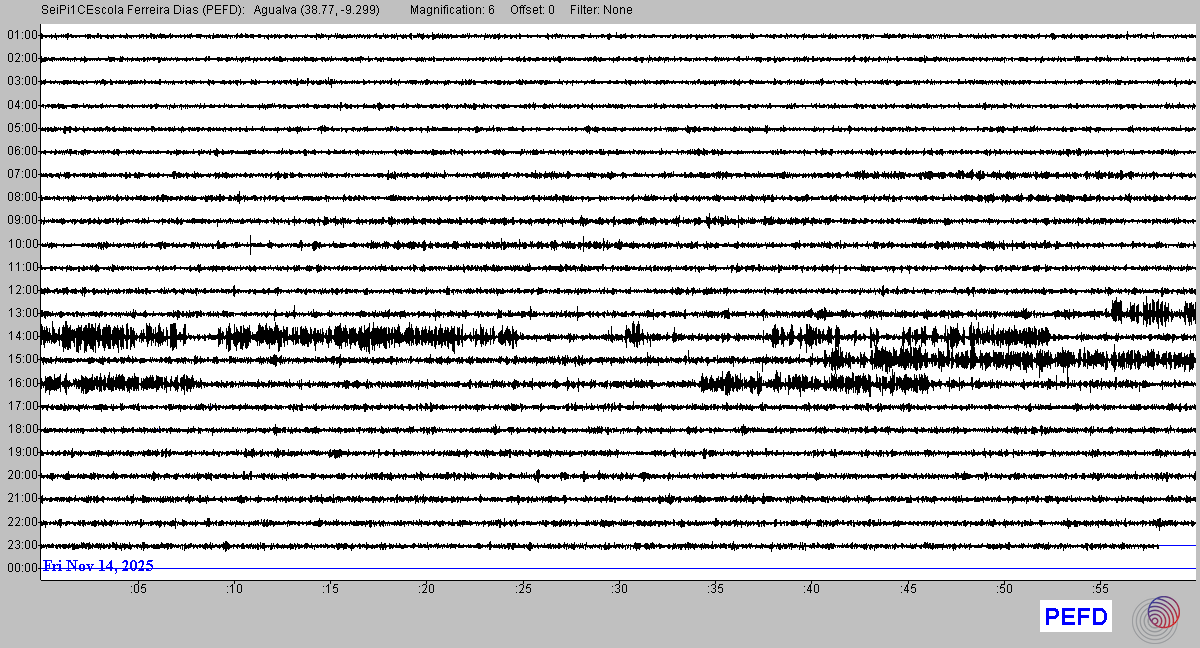Click the :05 minute axis tick label
The width and height of the screenshot is (1200, 648).
(x=138, y=590)
